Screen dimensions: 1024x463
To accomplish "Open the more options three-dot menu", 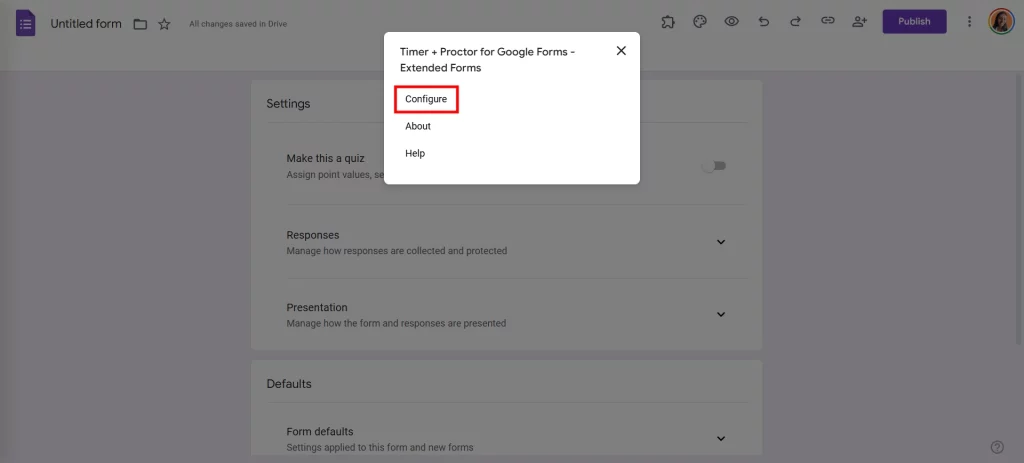I will point(969,21).
